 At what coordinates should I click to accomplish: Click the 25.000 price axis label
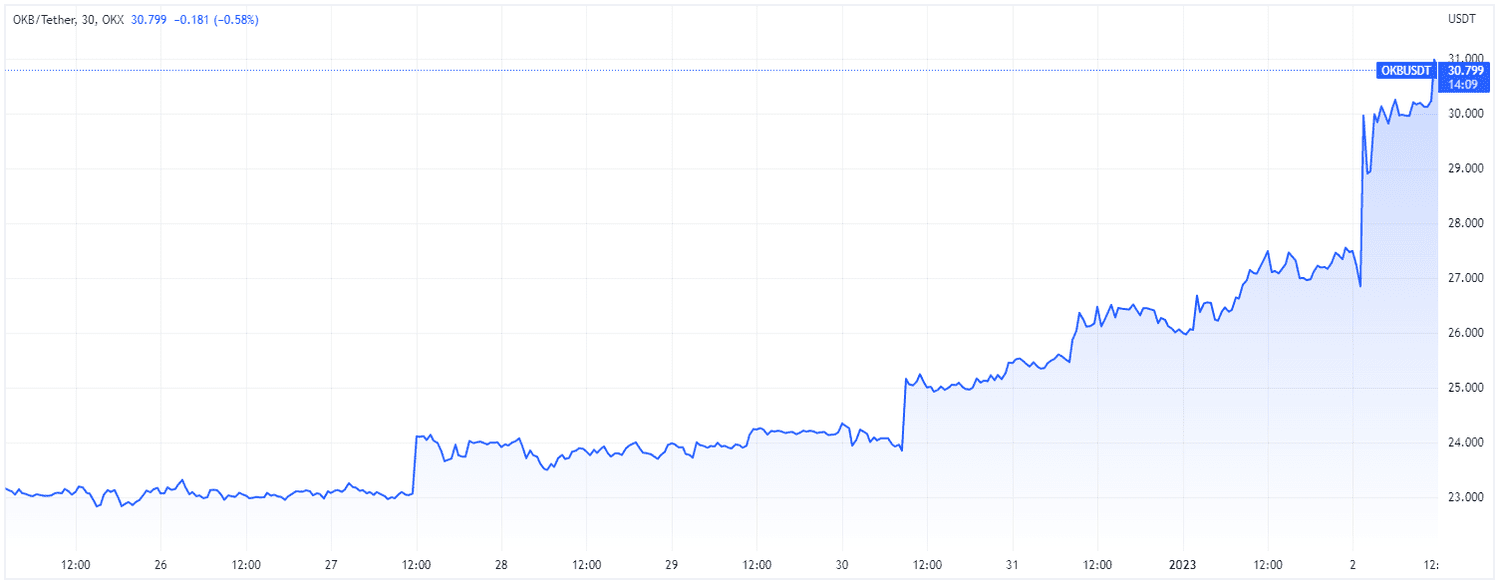(x=1465, y=388)
